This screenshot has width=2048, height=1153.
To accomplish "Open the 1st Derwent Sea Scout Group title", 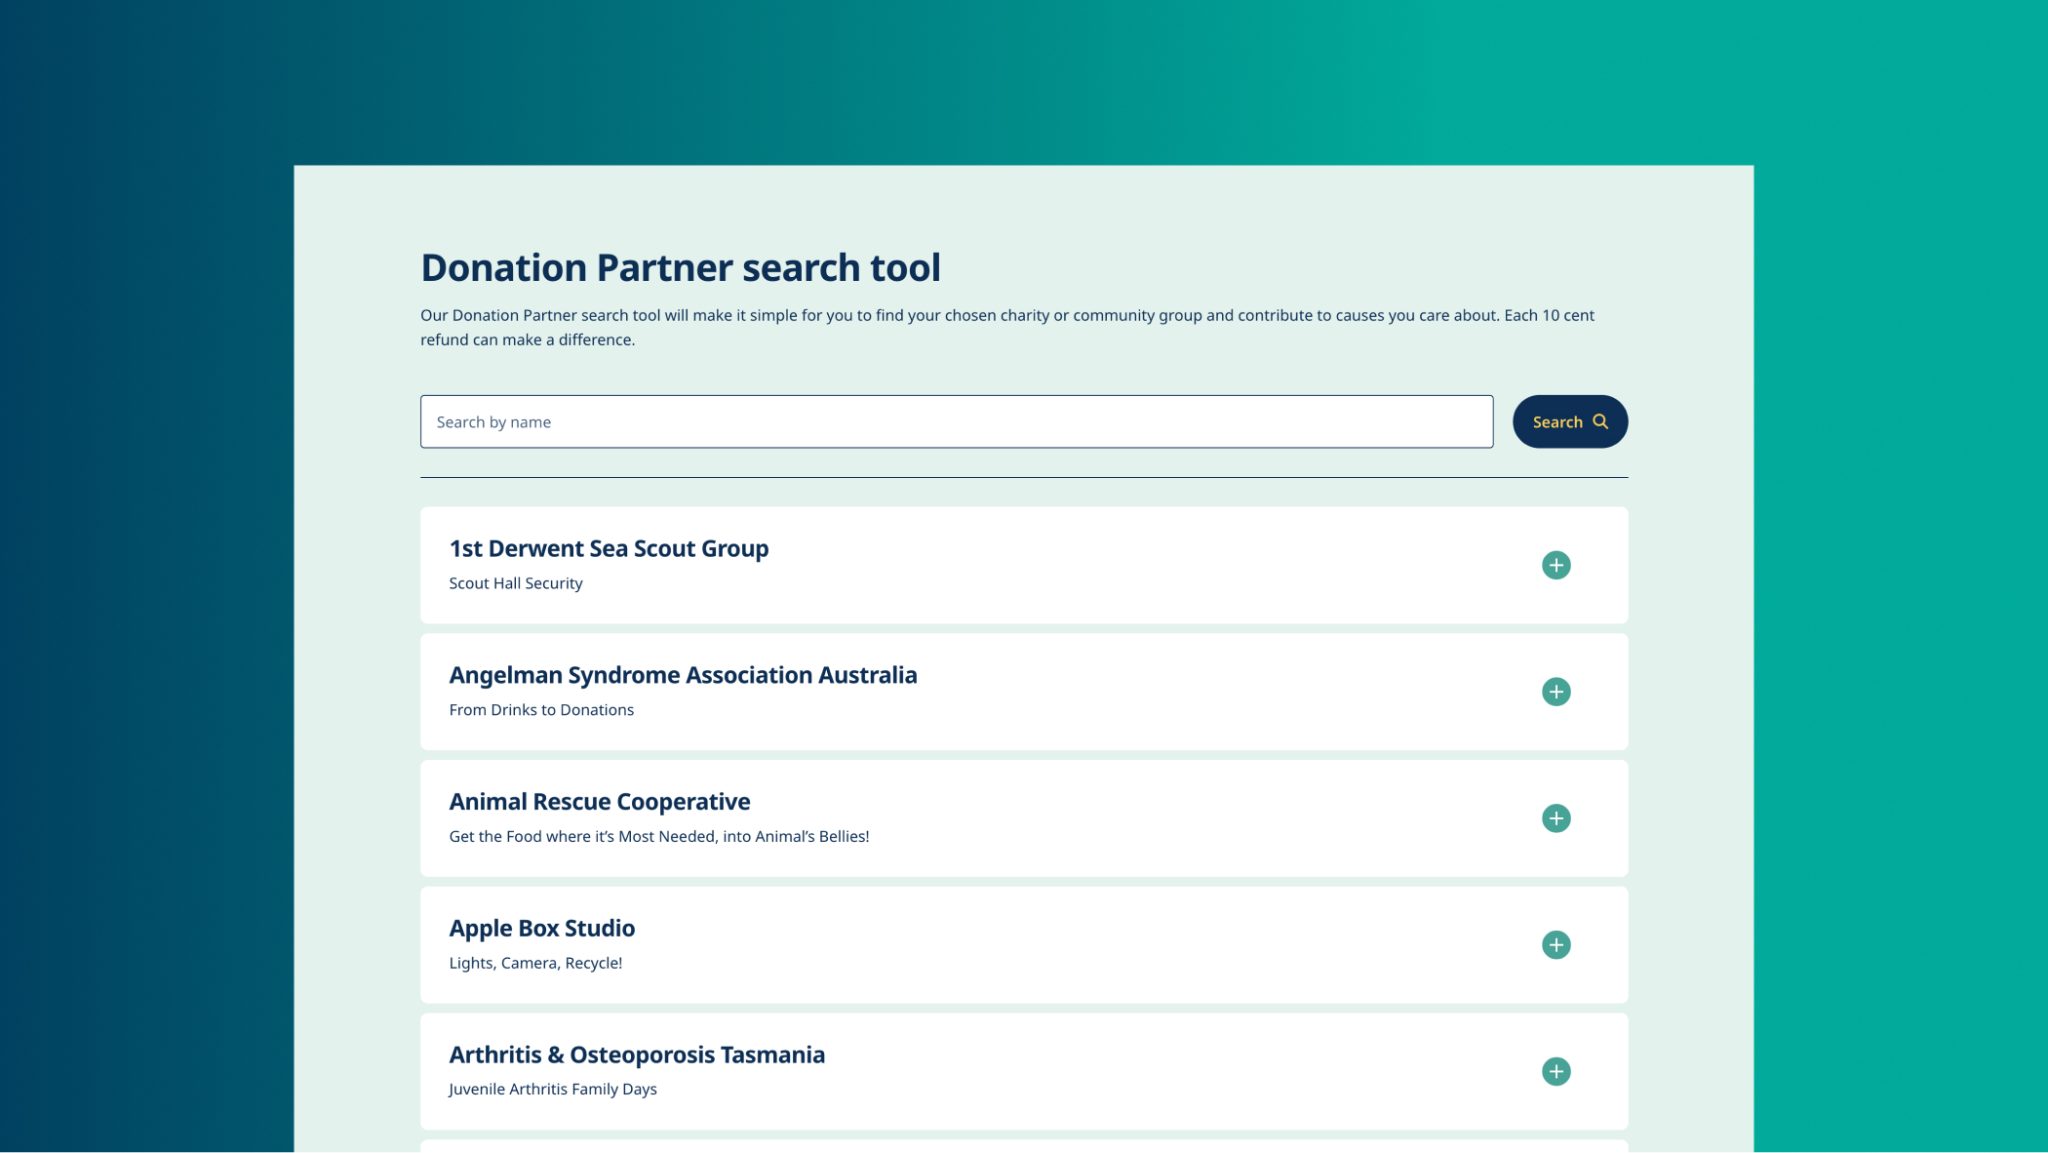I will (608, 548).
